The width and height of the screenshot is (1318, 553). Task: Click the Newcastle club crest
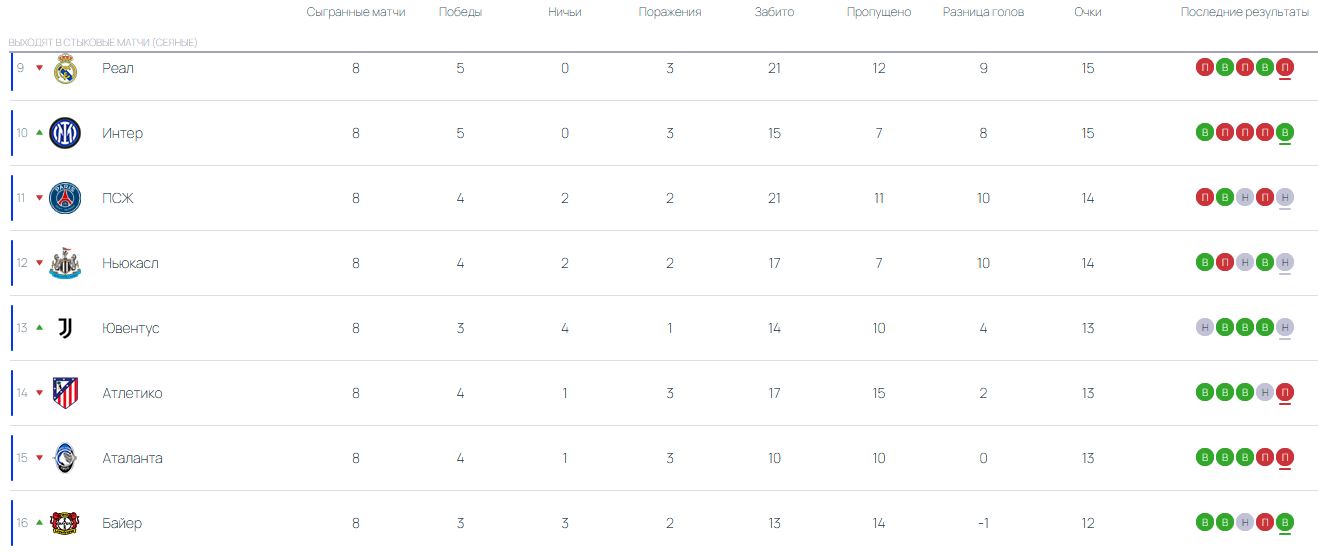65,263
